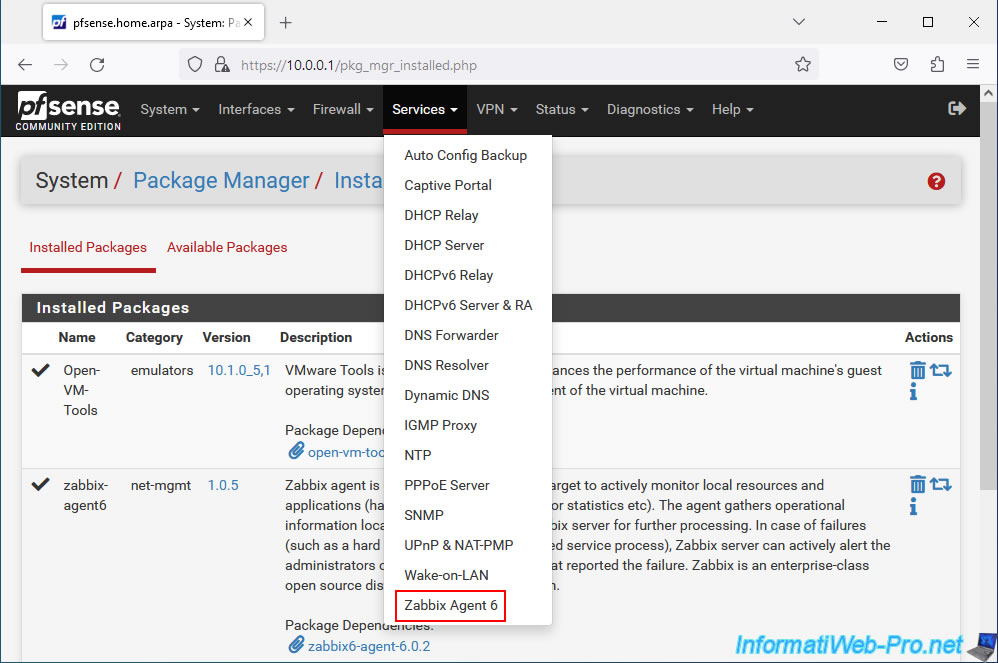Reinstall the zabbix-agent6 package

[x=941, y=484]
